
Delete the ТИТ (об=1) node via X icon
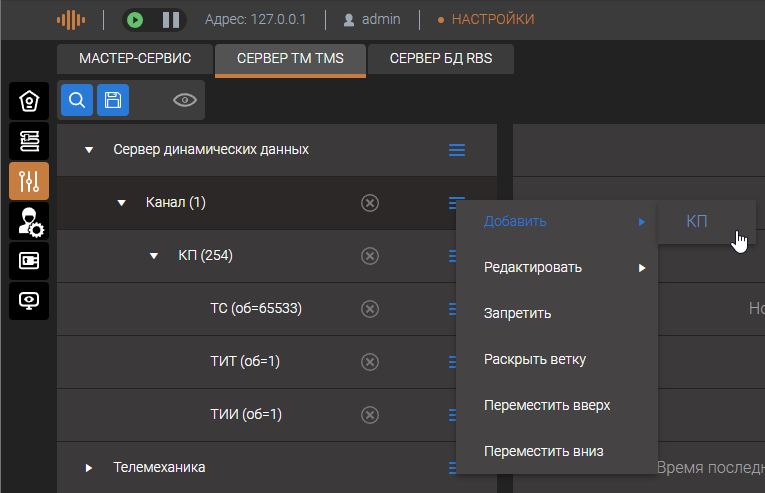[369, 361]
